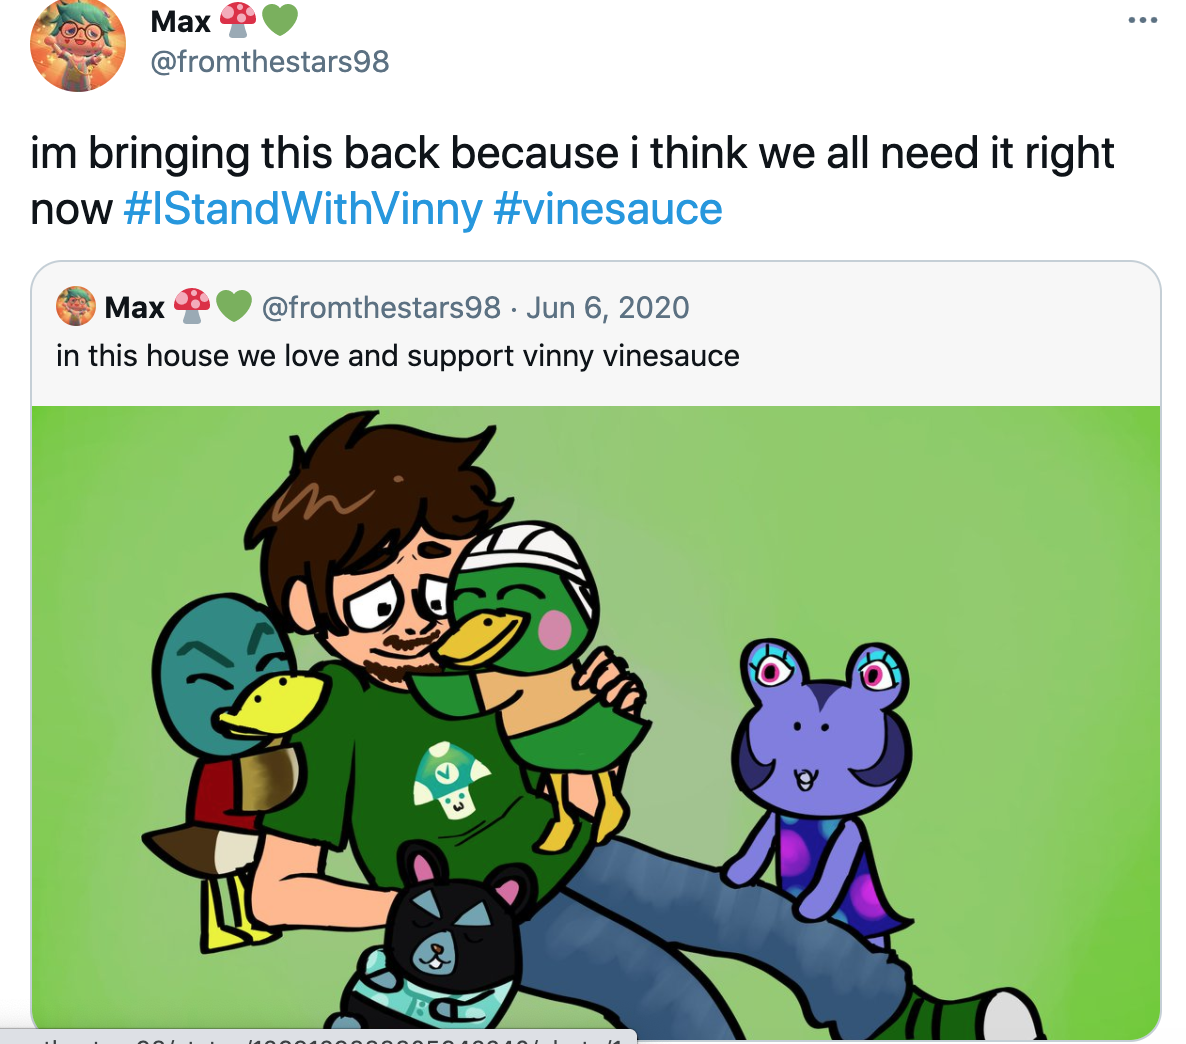Click Max's profile avatar at the top
The width and height of the screenshot is (1186, 1044).
77,46
